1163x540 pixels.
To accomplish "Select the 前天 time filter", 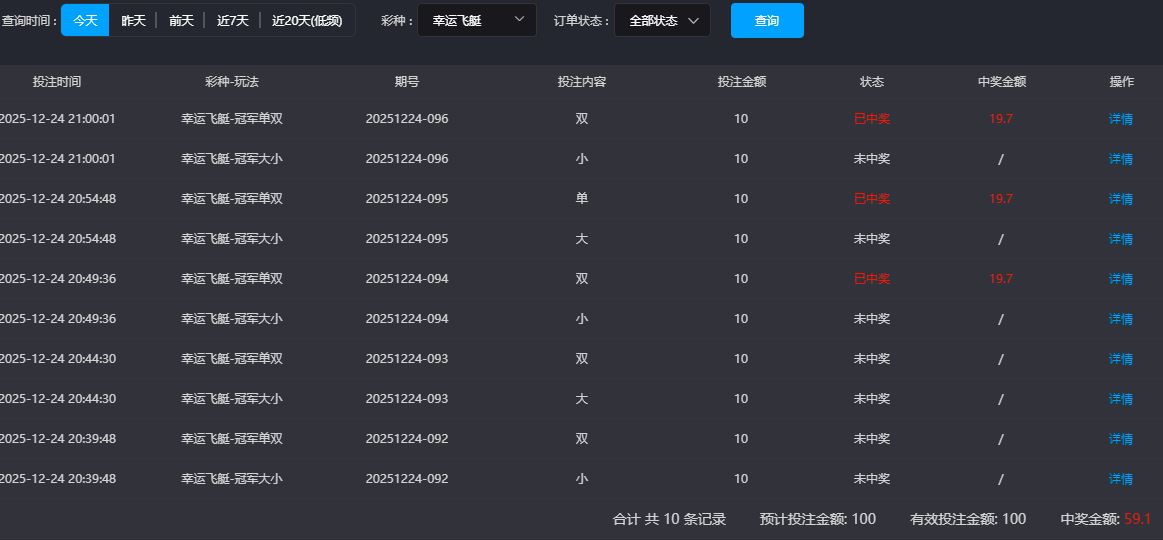I will [181, 20].
